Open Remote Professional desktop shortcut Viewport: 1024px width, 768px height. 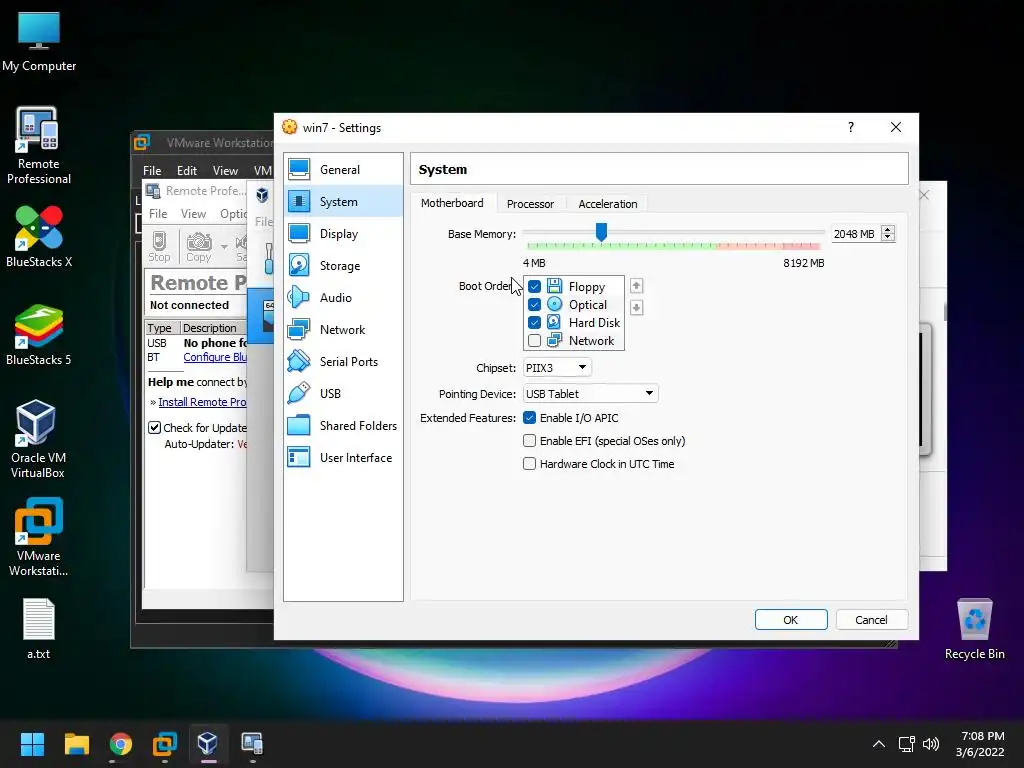[x=39, y=146]
